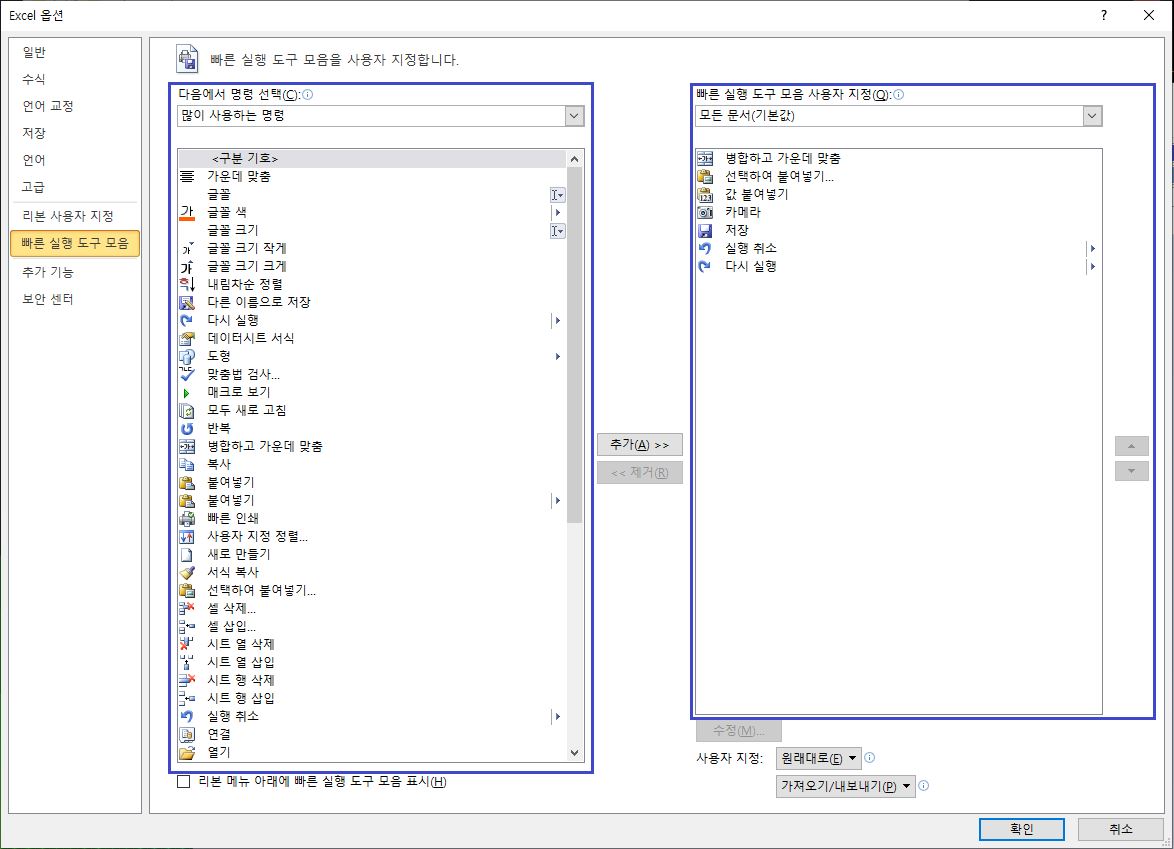Click the 빠른 인쇄 printer icon
This screenshot has width=1174, height=849.
click(x=187, y=518)
